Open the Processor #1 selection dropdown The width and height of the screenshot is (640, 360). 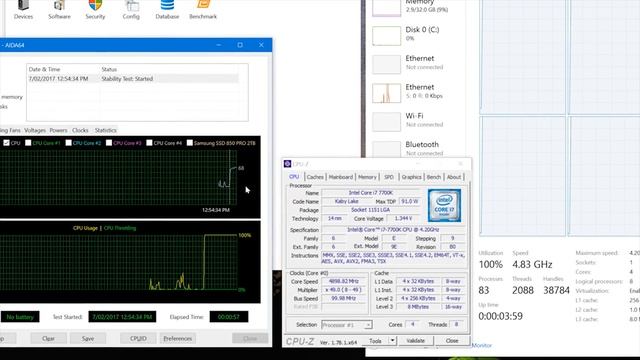(x=347, y=325)
